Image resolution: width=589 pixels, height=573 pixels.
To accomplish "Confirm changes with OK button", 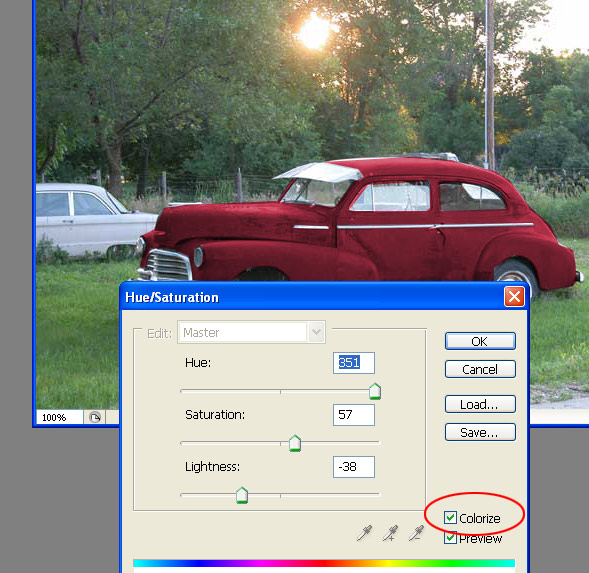I will (480, 341).
